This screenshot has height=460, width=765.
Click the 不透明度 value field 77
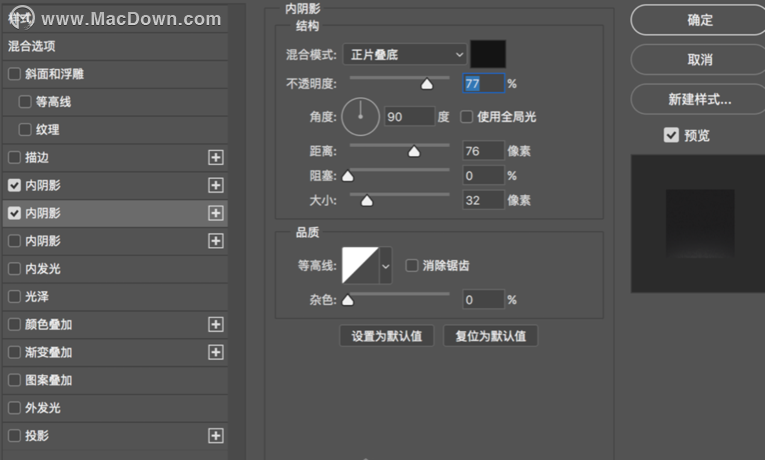tap(483, 83)
